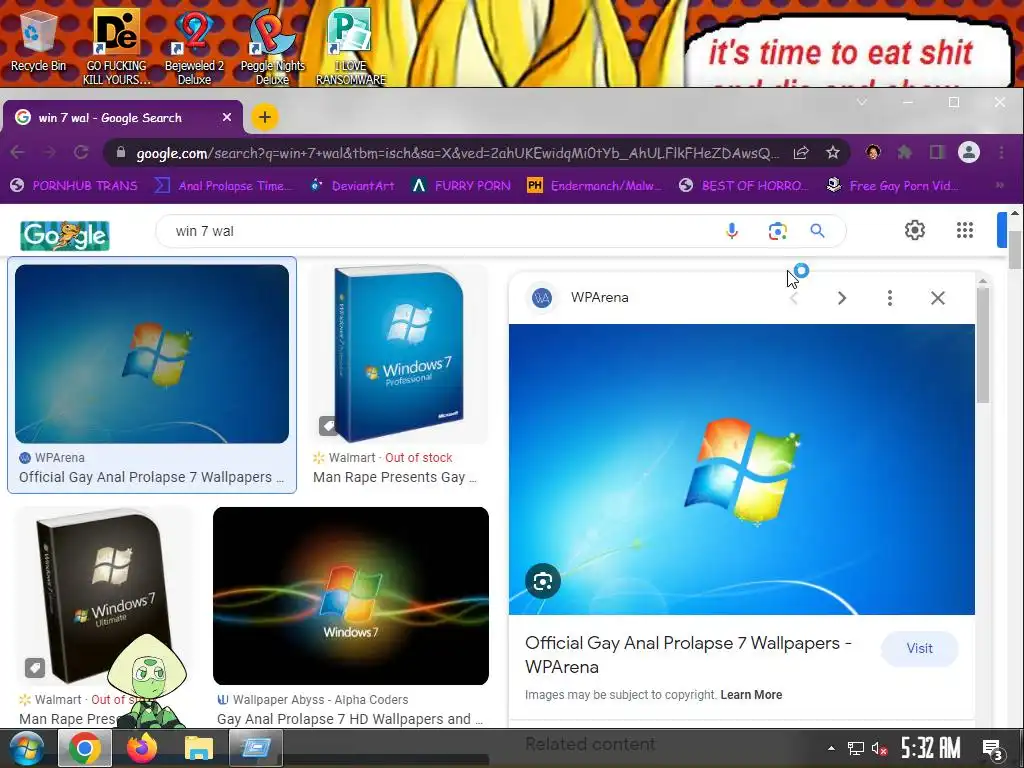The image size is (1024, 768).
Task: Click the Google logo
Action: coord(65,235)
